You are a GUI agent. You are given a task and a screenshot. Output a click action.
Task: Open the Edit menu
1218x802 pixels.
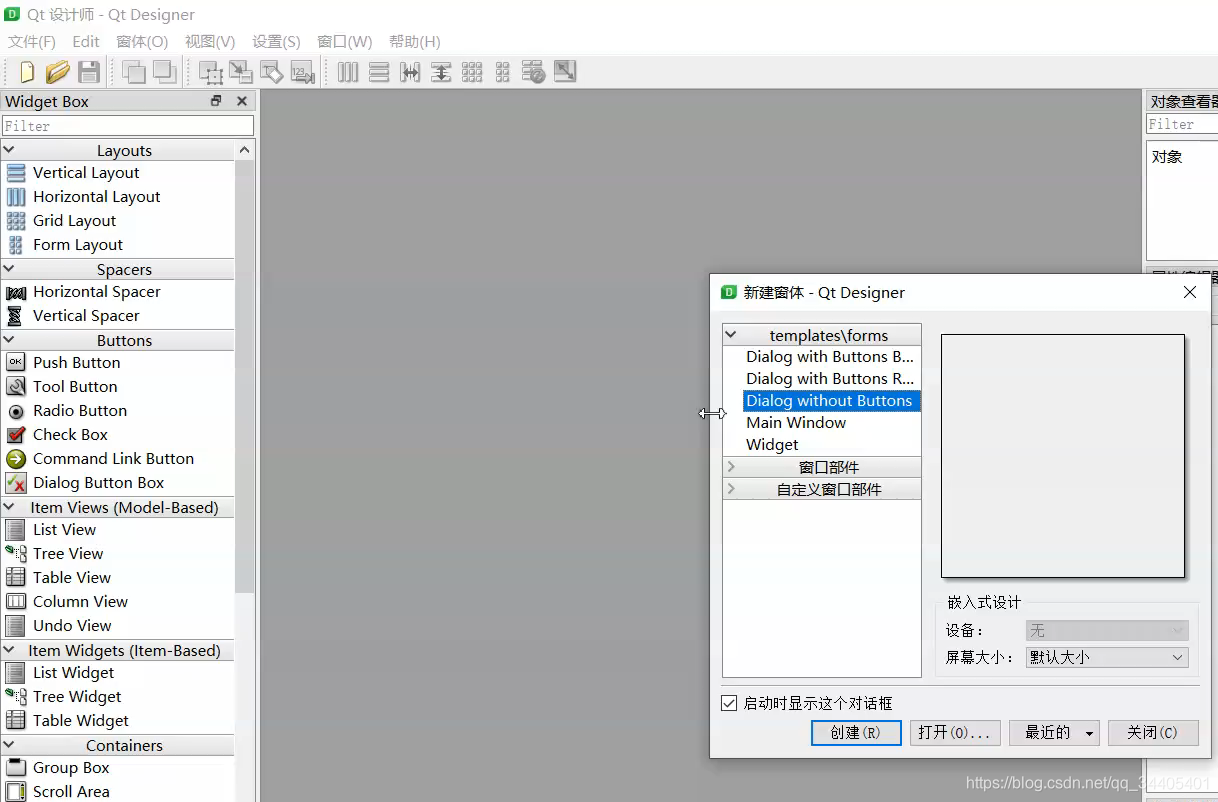[x=86, y=42]
